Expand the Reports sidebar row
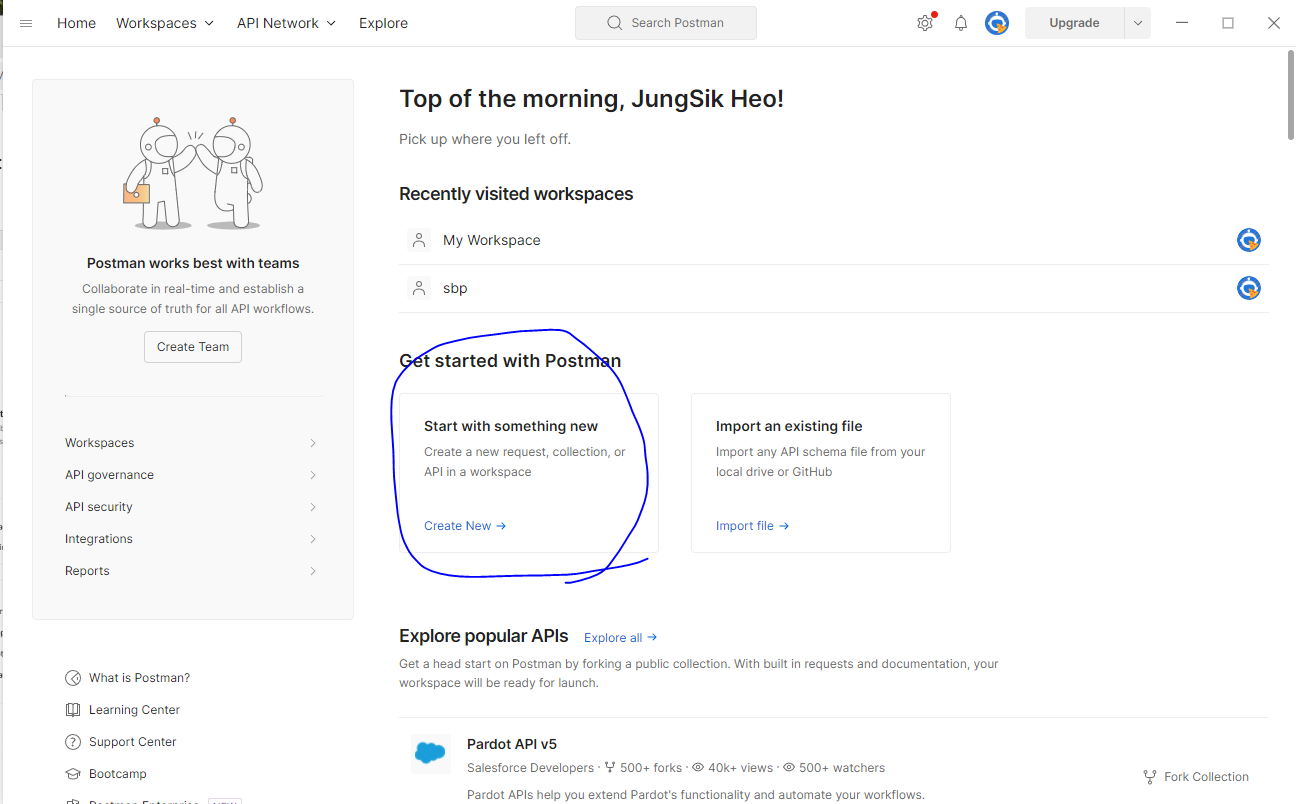Screen dimensions: 1296x804 tap(190, 571)
